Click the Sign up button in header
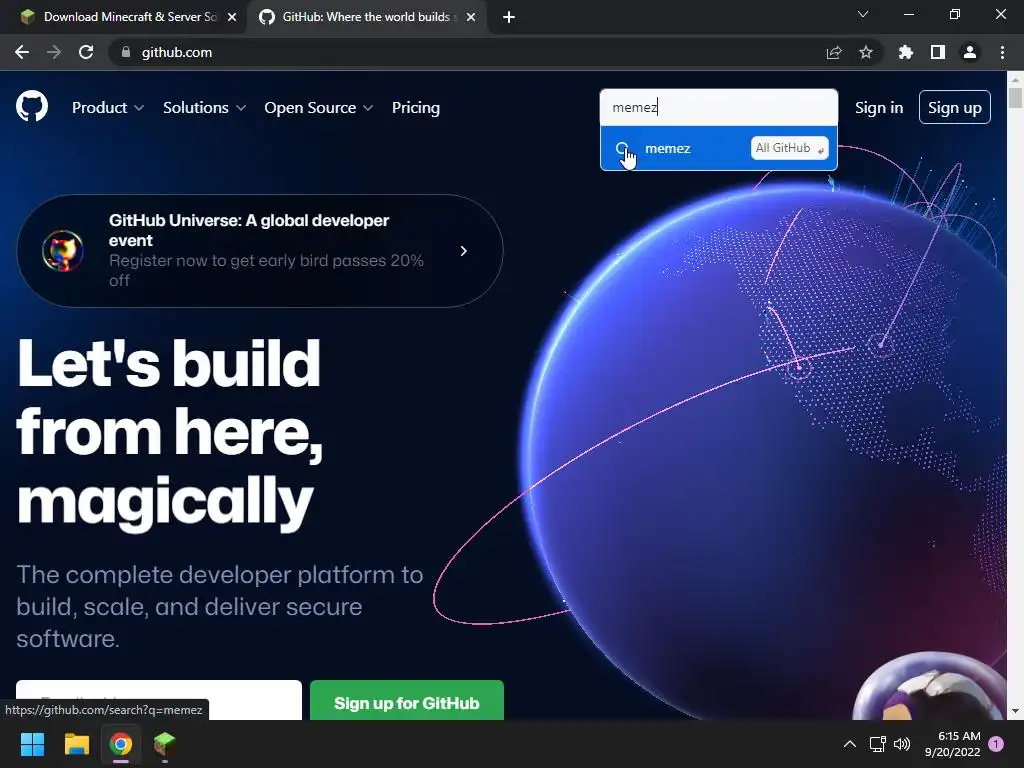 pos(955,107)
